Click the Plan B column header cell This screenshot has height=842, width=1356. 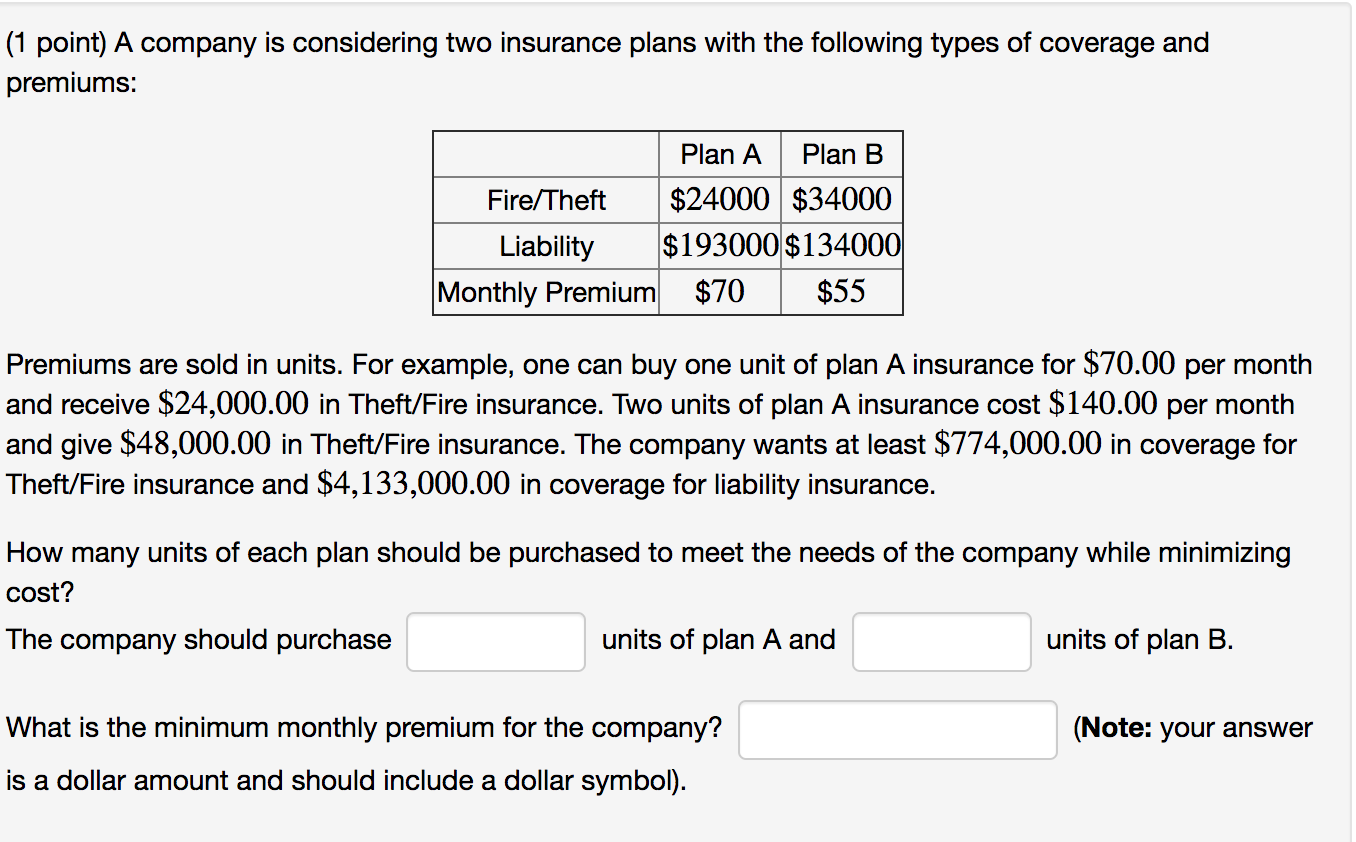(842, 155)
